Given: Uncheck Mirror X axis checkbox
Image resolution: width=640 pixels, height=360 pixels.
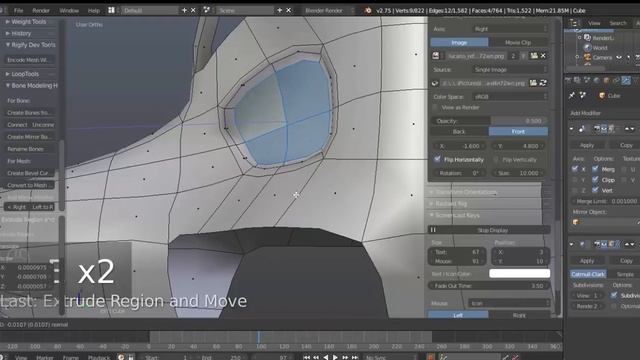Looking at the screenshot, I should click(x=575, y=169).
